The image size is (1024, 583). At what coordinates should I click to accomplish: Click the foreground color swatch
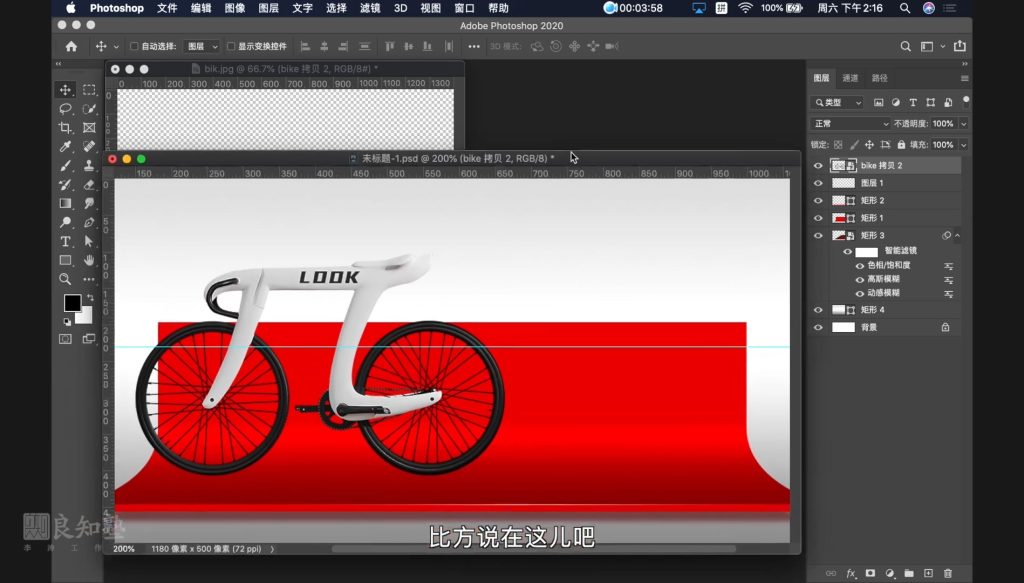tap(72, 303)
